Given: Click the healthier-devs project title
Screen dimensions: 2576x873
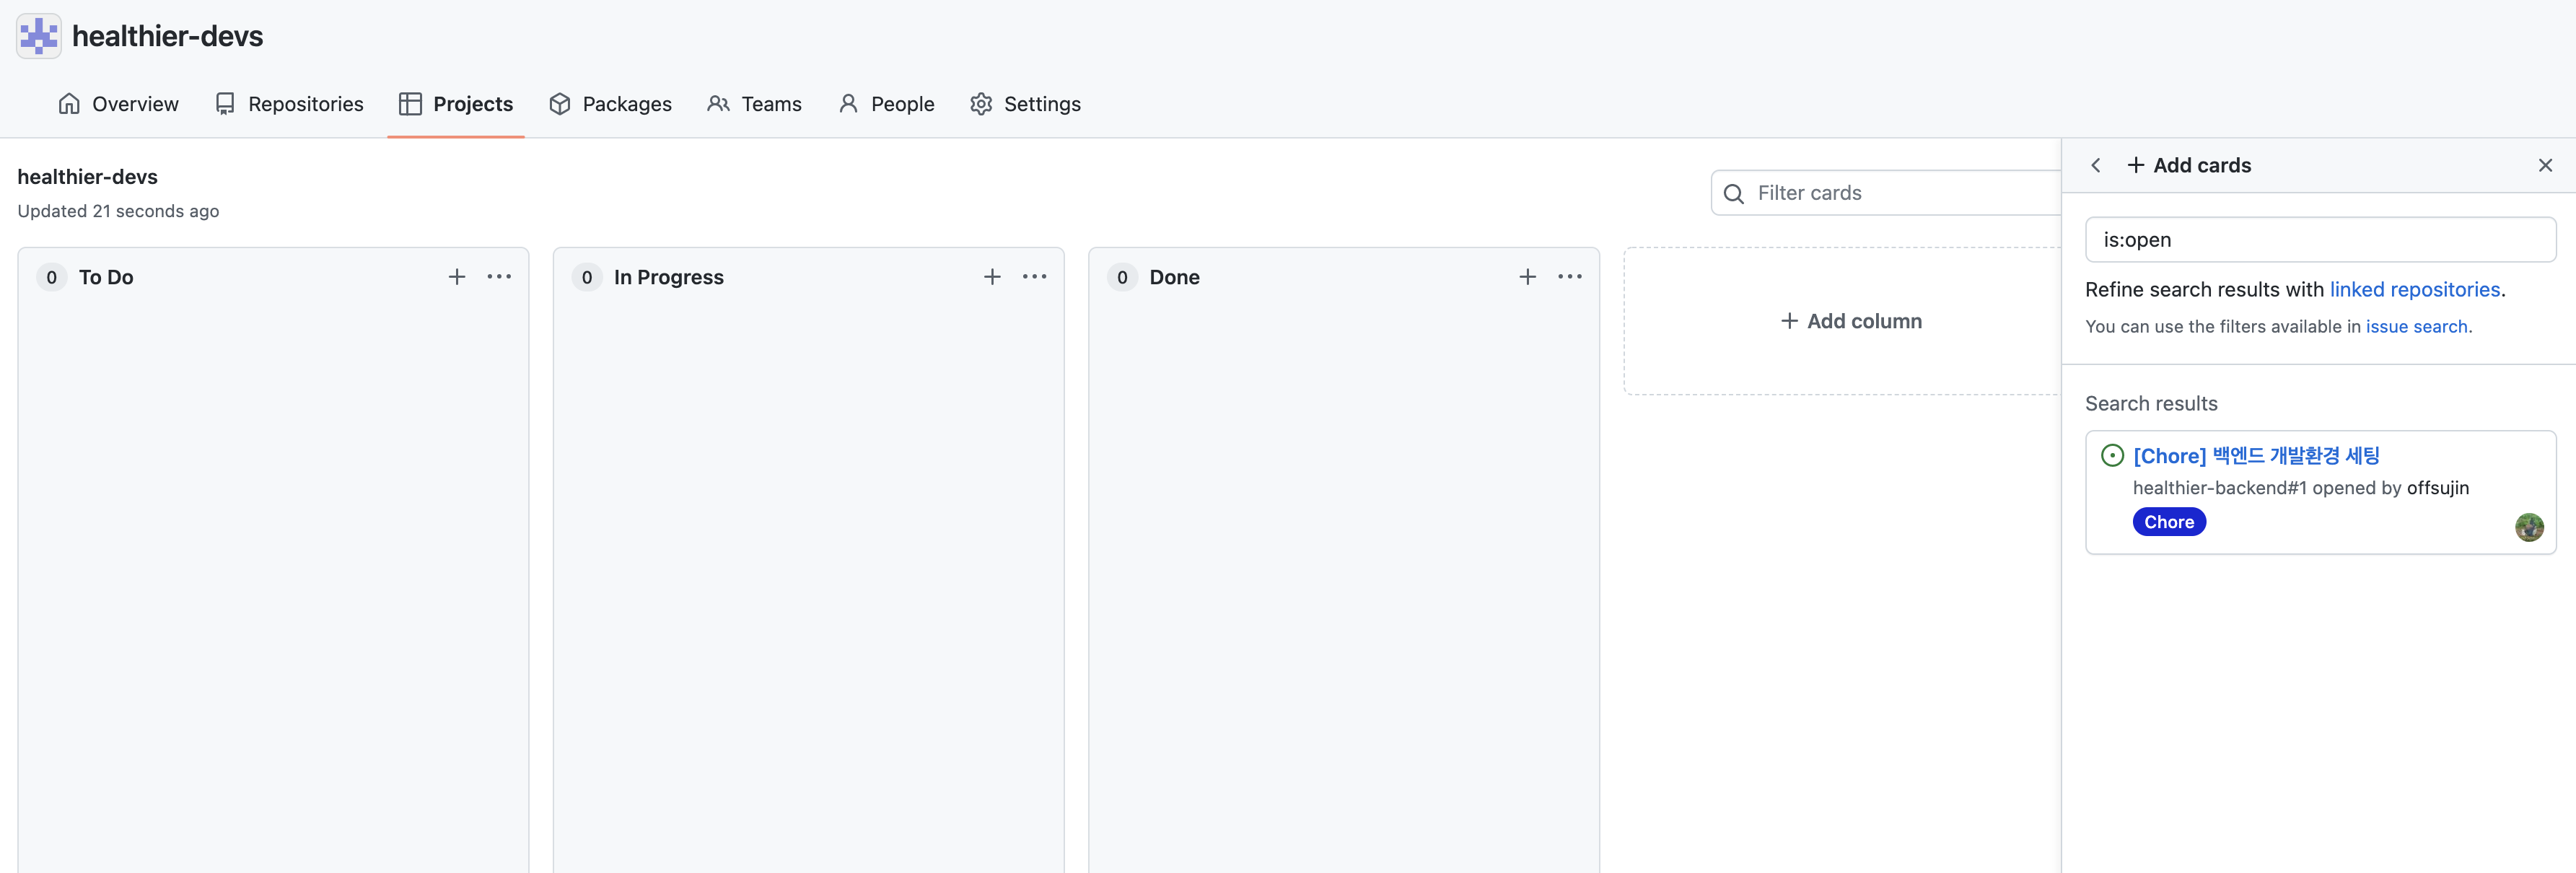Looking at the screenshot, I should click(87, 177).
